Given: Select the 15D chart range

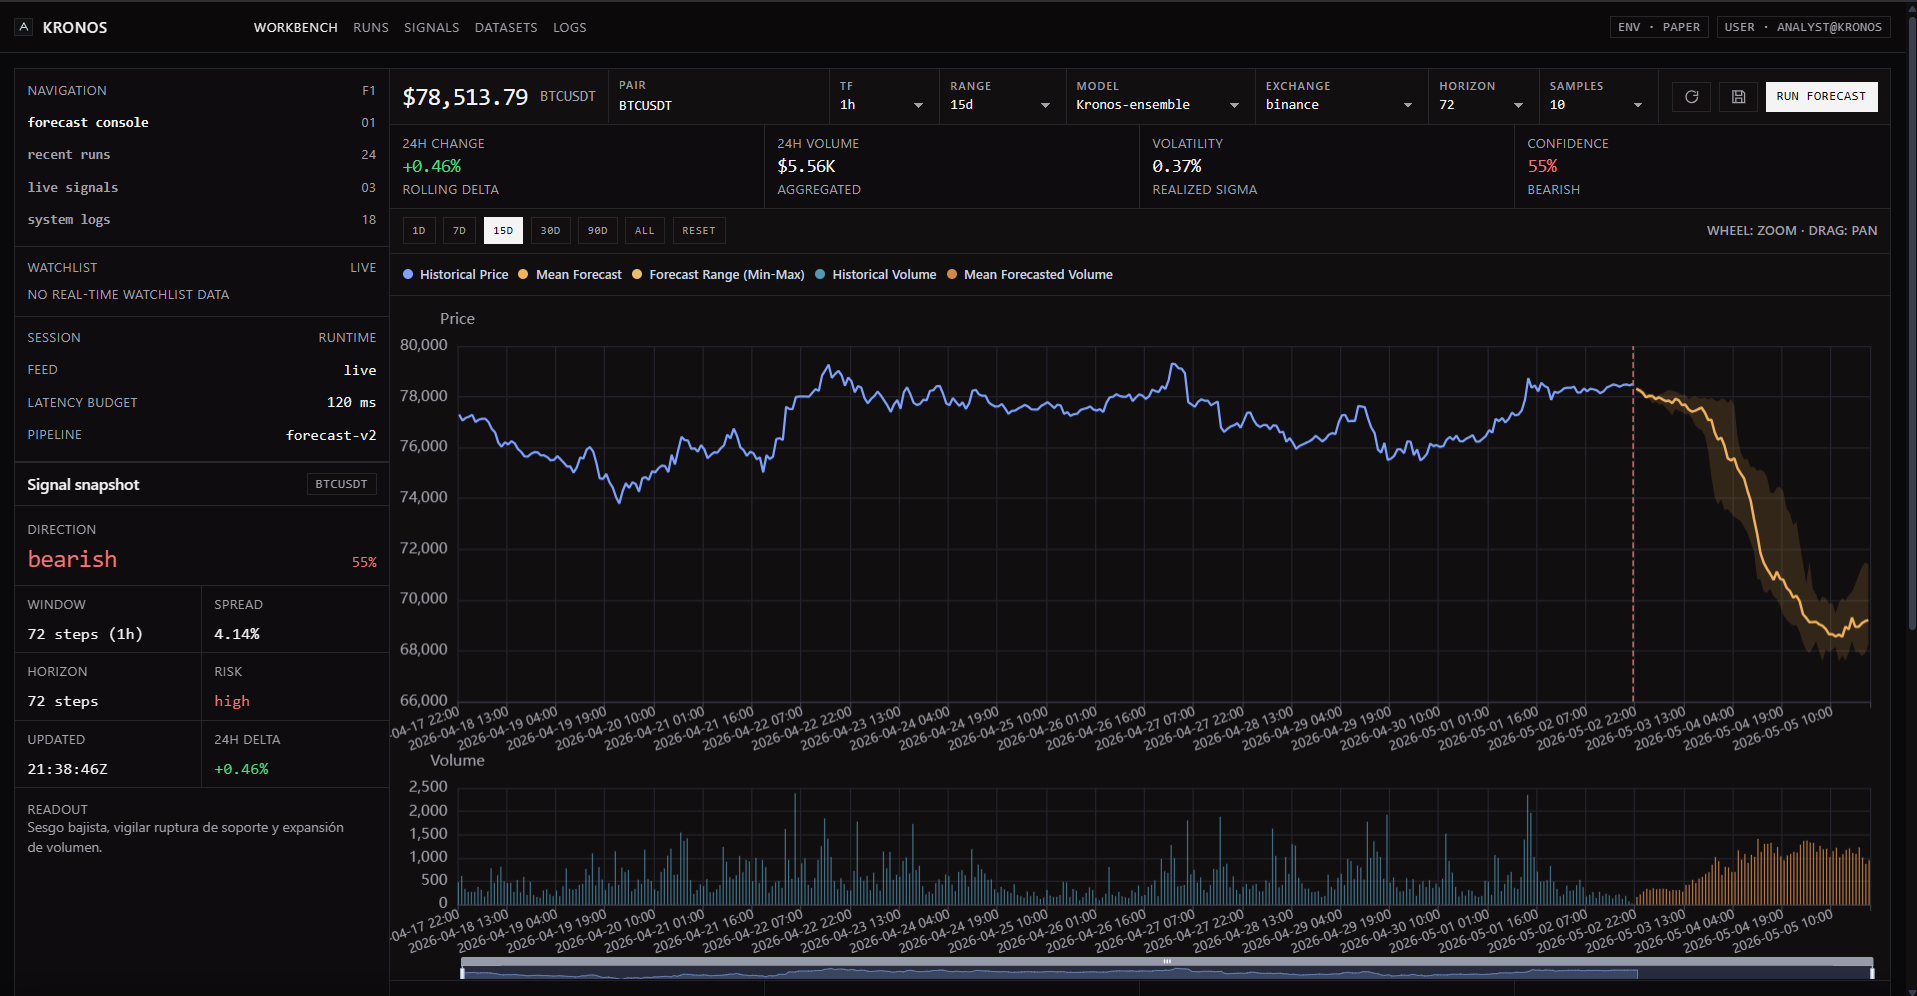Looking at the screenshot, I should 503,231.
